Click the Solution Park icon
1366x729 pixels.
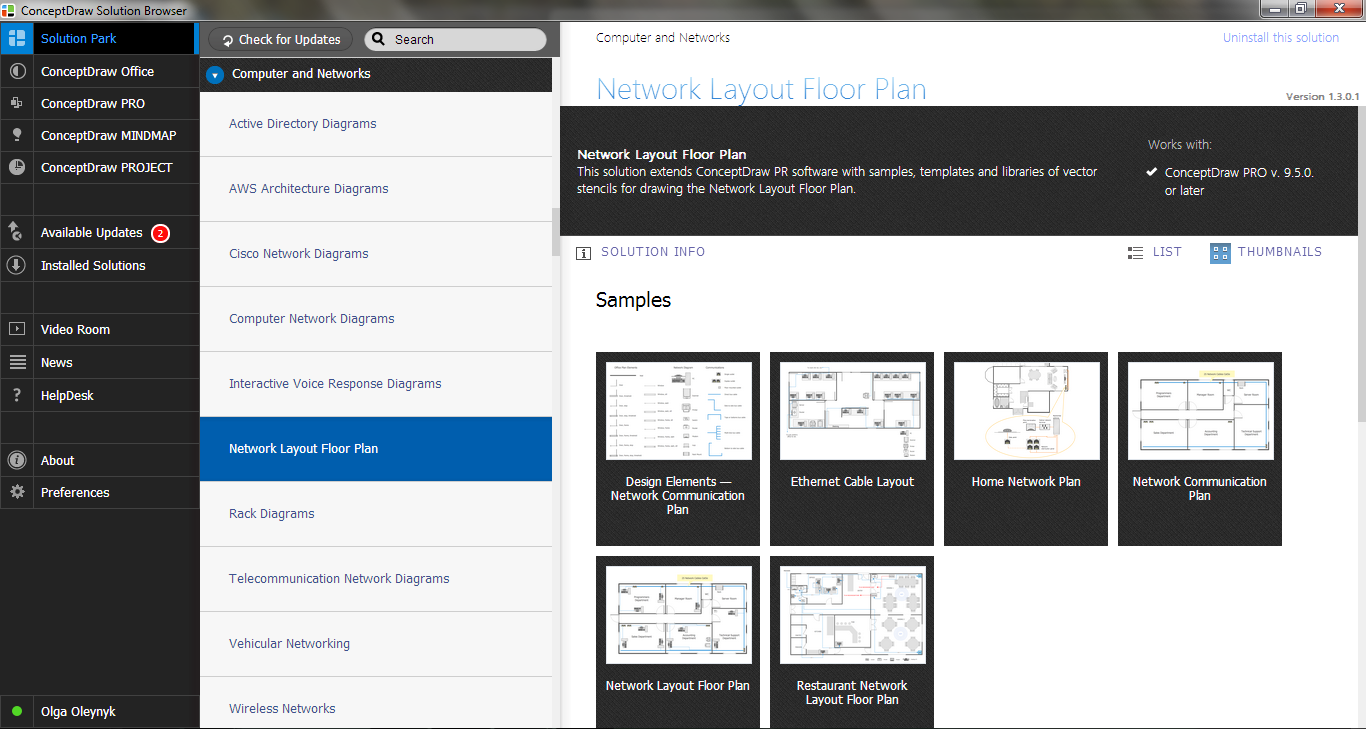(16, 39)
